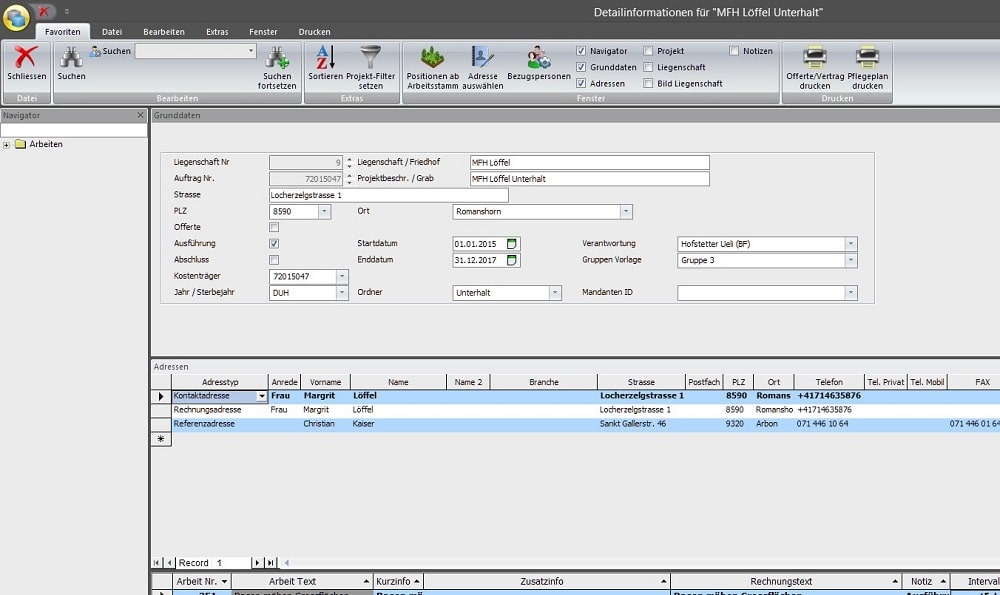Screen dimensions: 1000x595
Task: Enable Bild Liegenschaft checkbox
Action: 648,84
